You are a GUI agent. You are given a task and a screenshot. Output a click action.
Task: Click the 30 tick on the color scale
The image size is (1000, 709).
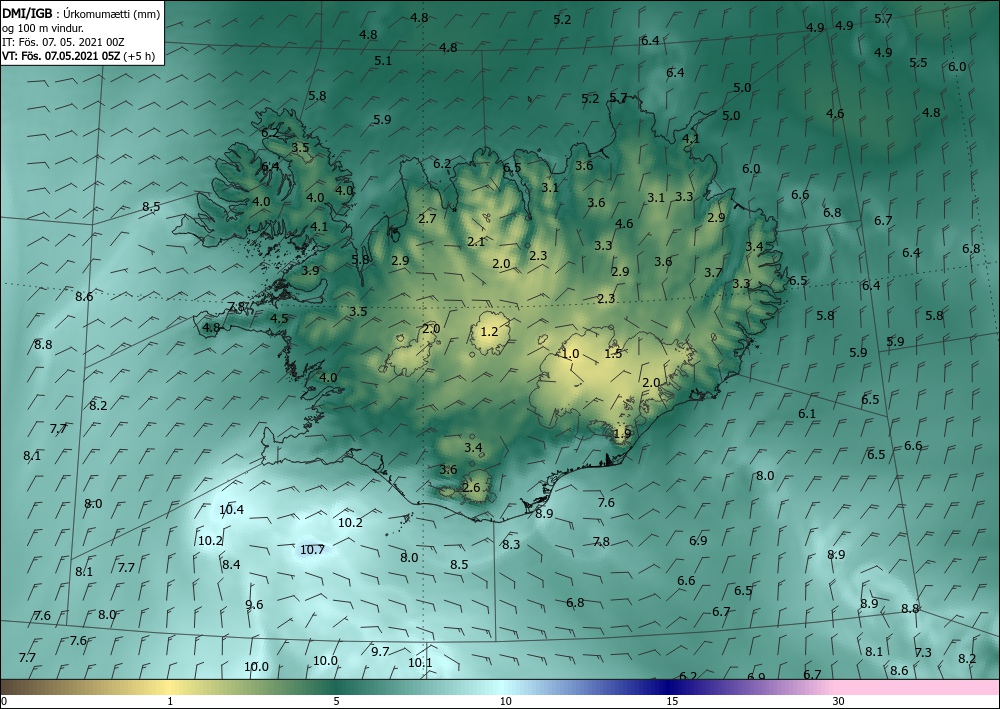(838, 702)
